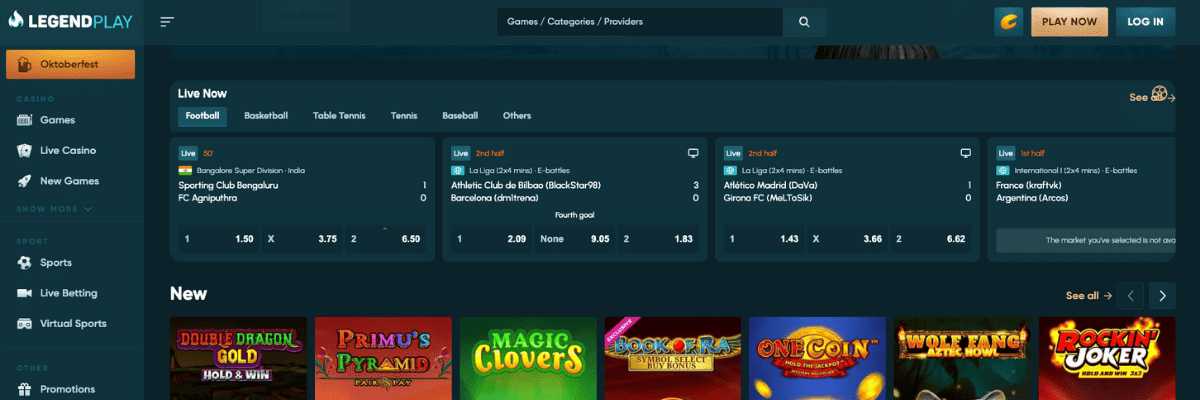Click in Games / Categories / Providers search field
1200x400 pixels.
[x=640, y=22]
